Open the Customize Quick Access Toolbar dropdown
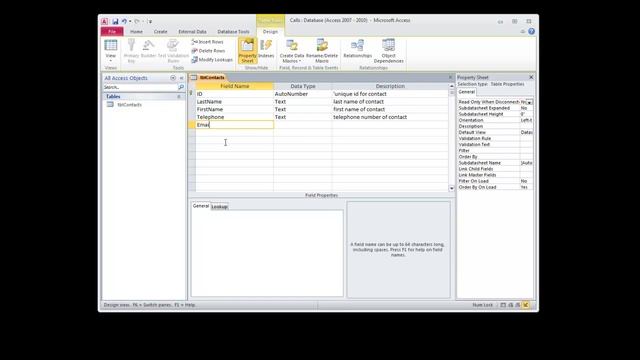 tap(150, 21)
